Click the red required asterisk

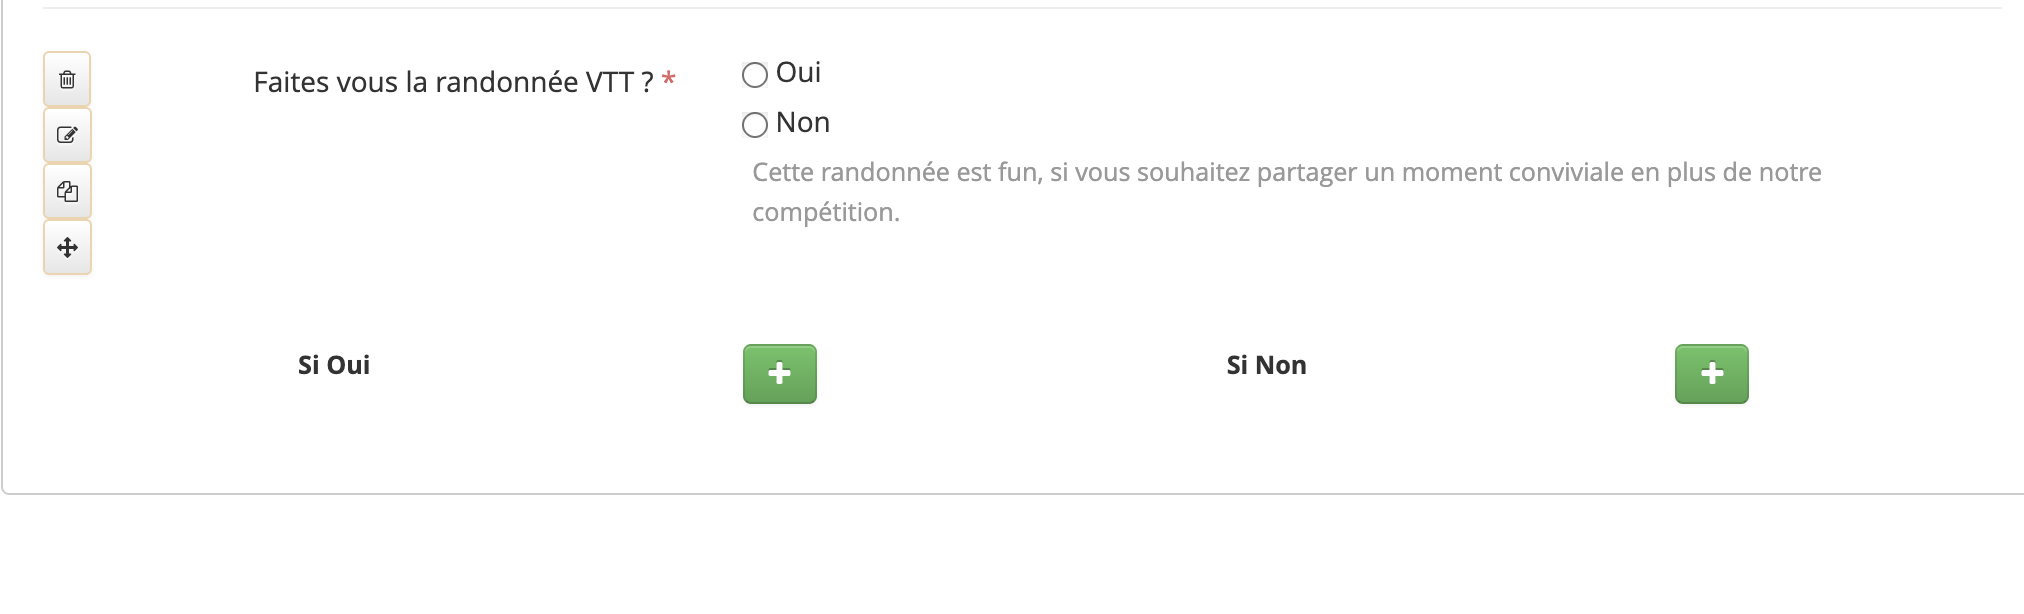(x=669, y=79)
